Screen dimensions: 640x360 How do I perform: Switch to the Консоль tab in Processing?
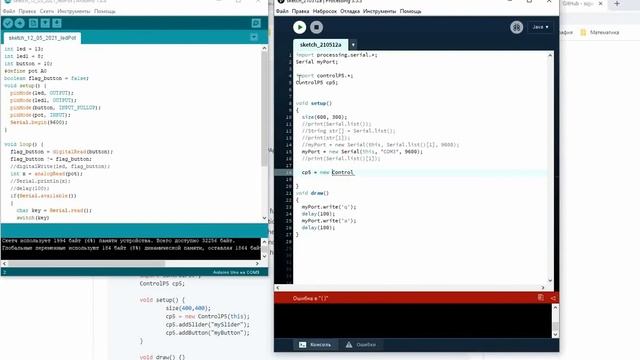(315, 344)
